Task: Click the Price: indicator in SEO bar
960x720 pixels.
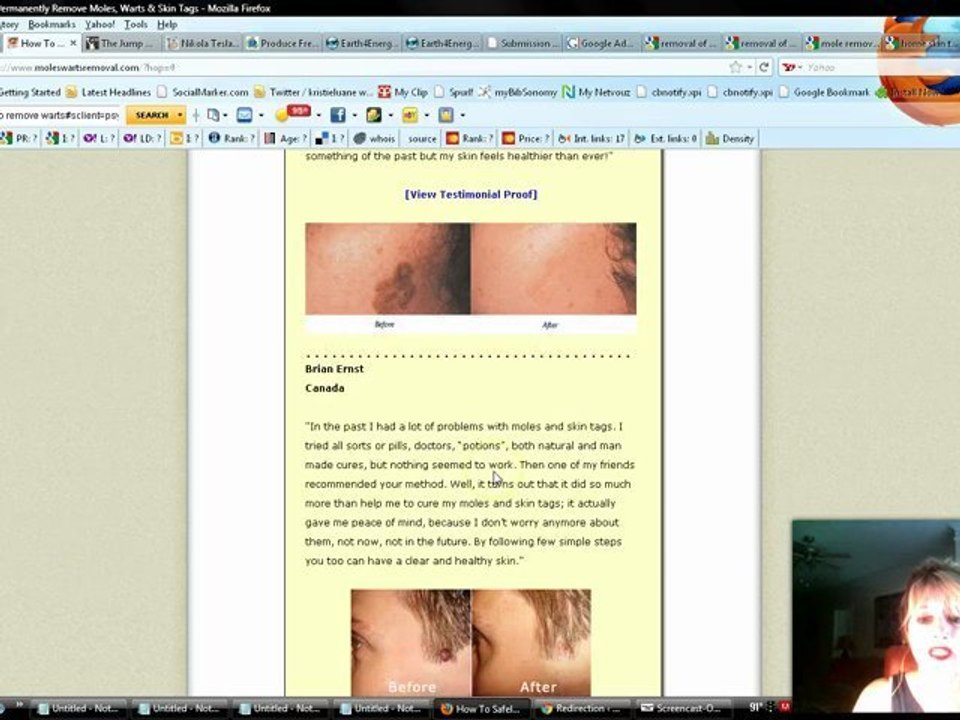Action: tap(525, 138)
